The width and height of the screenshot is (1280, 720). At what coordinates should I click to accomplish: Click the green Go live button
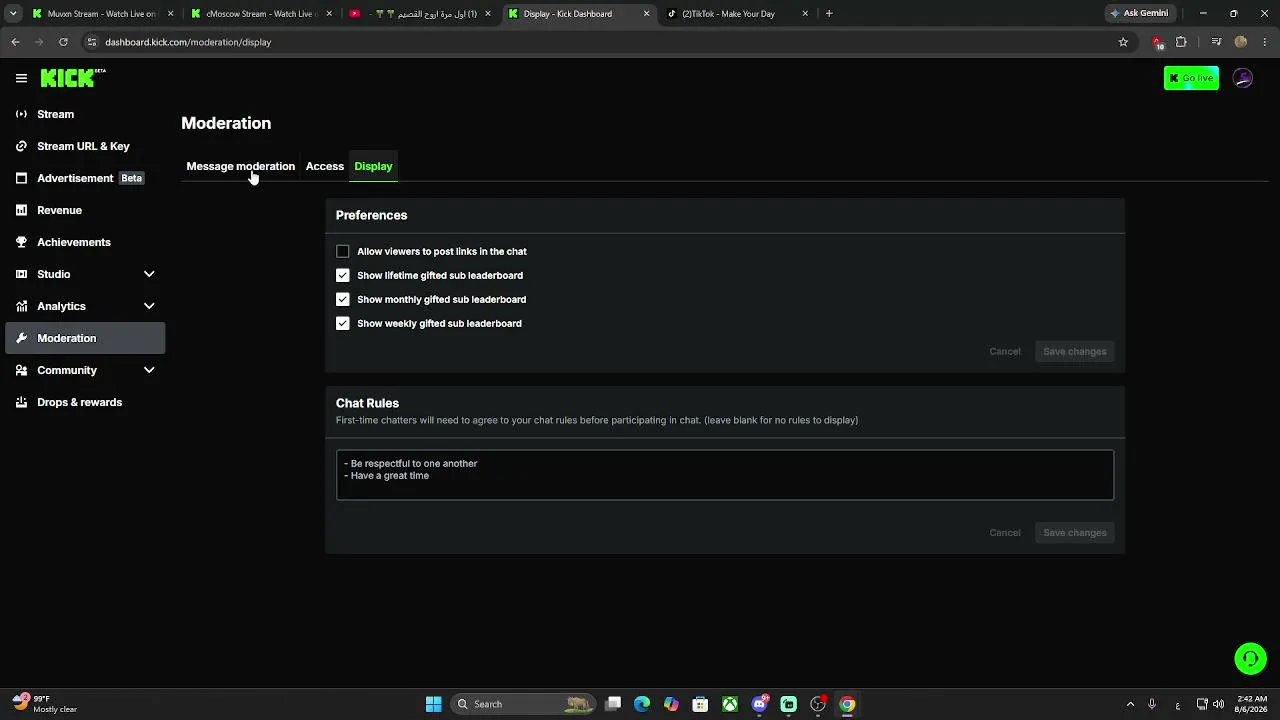(x=1191, y=78)
